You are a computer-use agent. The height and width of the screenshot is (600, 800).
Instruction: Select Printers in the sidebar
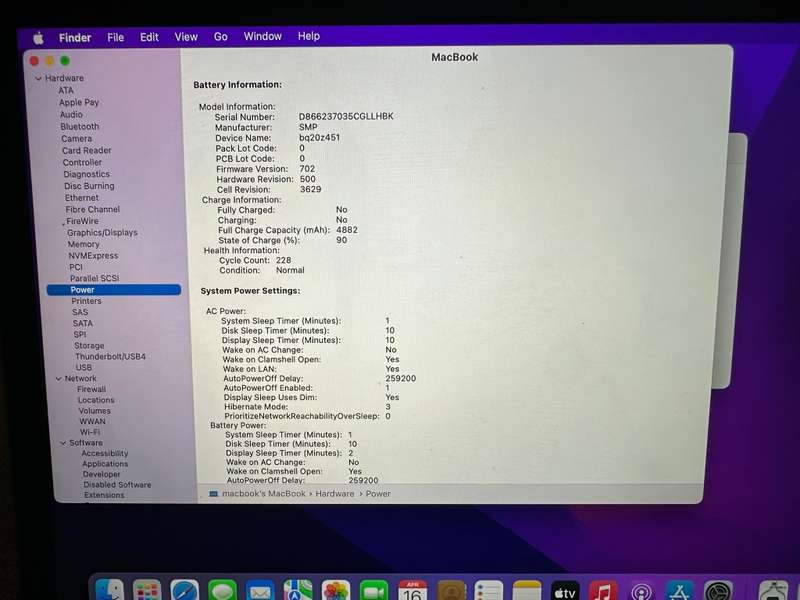click(x=86, y=301)
